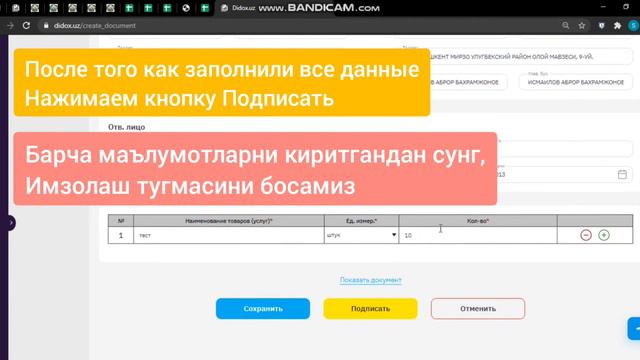Click the empty field above the date field
The image size is (640, 360).
[565, 149]
